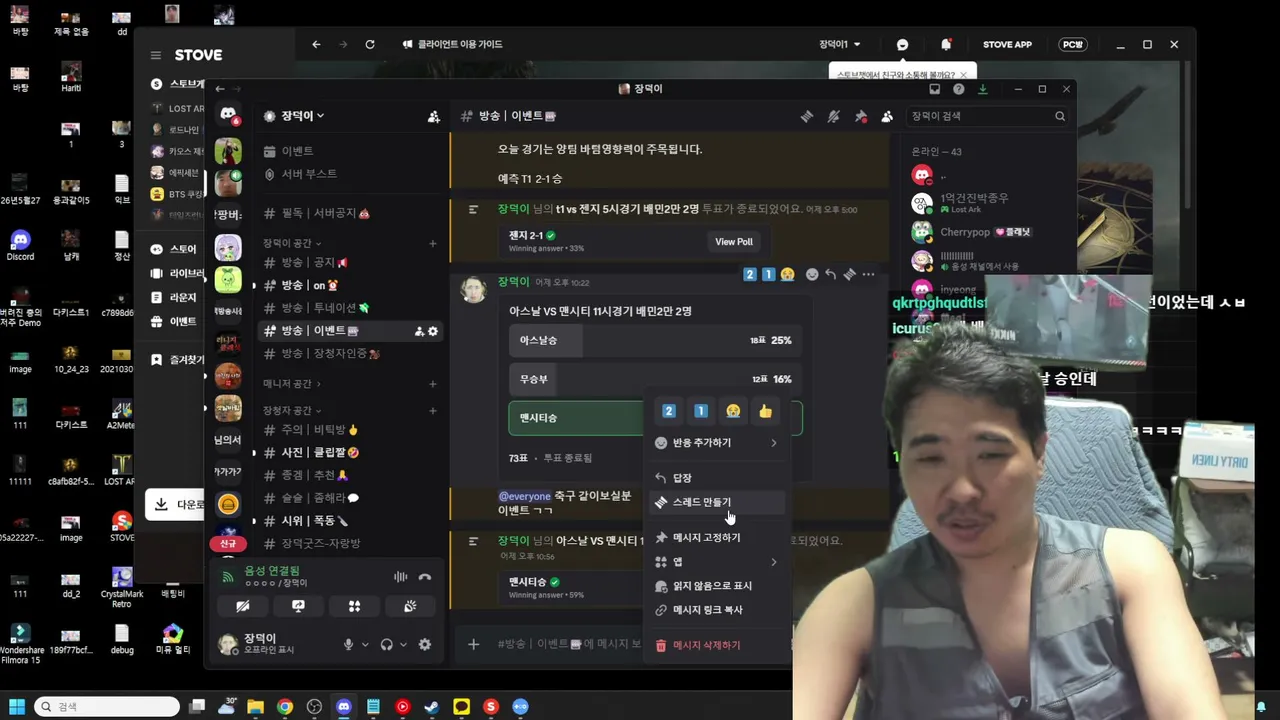Select 읽지 않음으로 표시 menu item

coord(717,586)
